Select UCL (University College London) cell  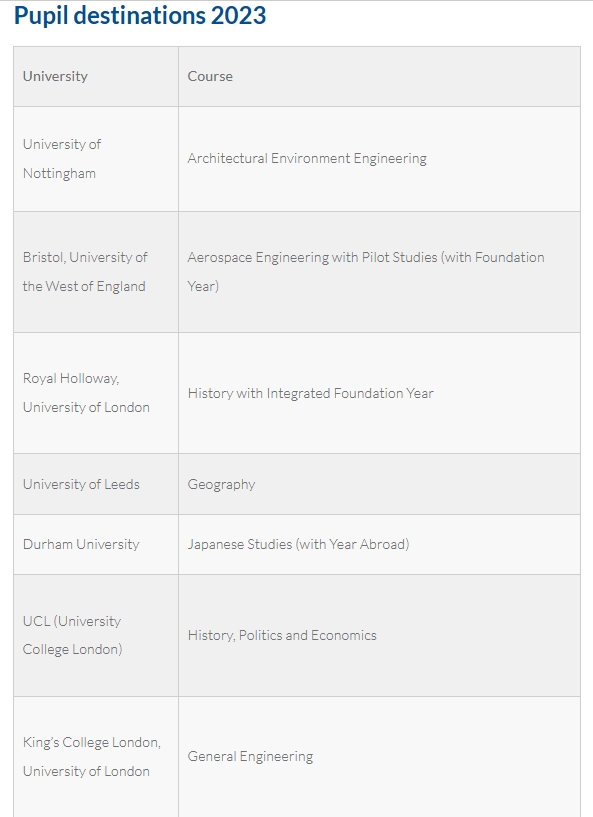[x=96, y=636]
